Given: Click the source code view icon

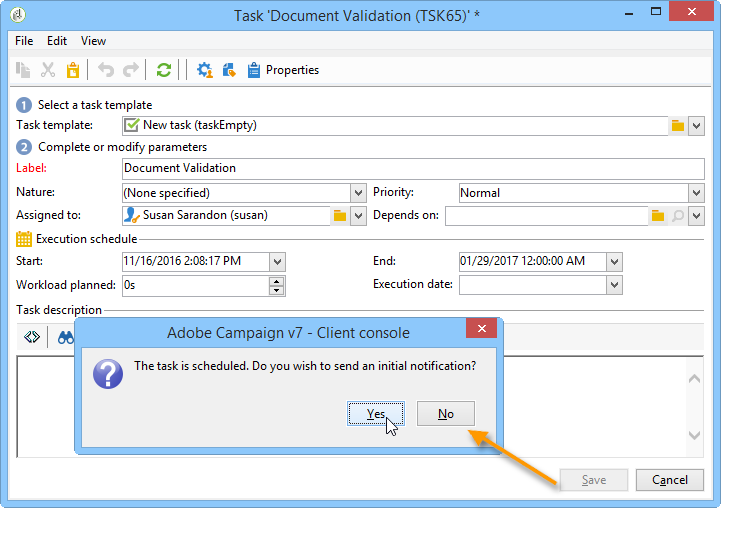Looking at the screenshot, I should point(32,337).
